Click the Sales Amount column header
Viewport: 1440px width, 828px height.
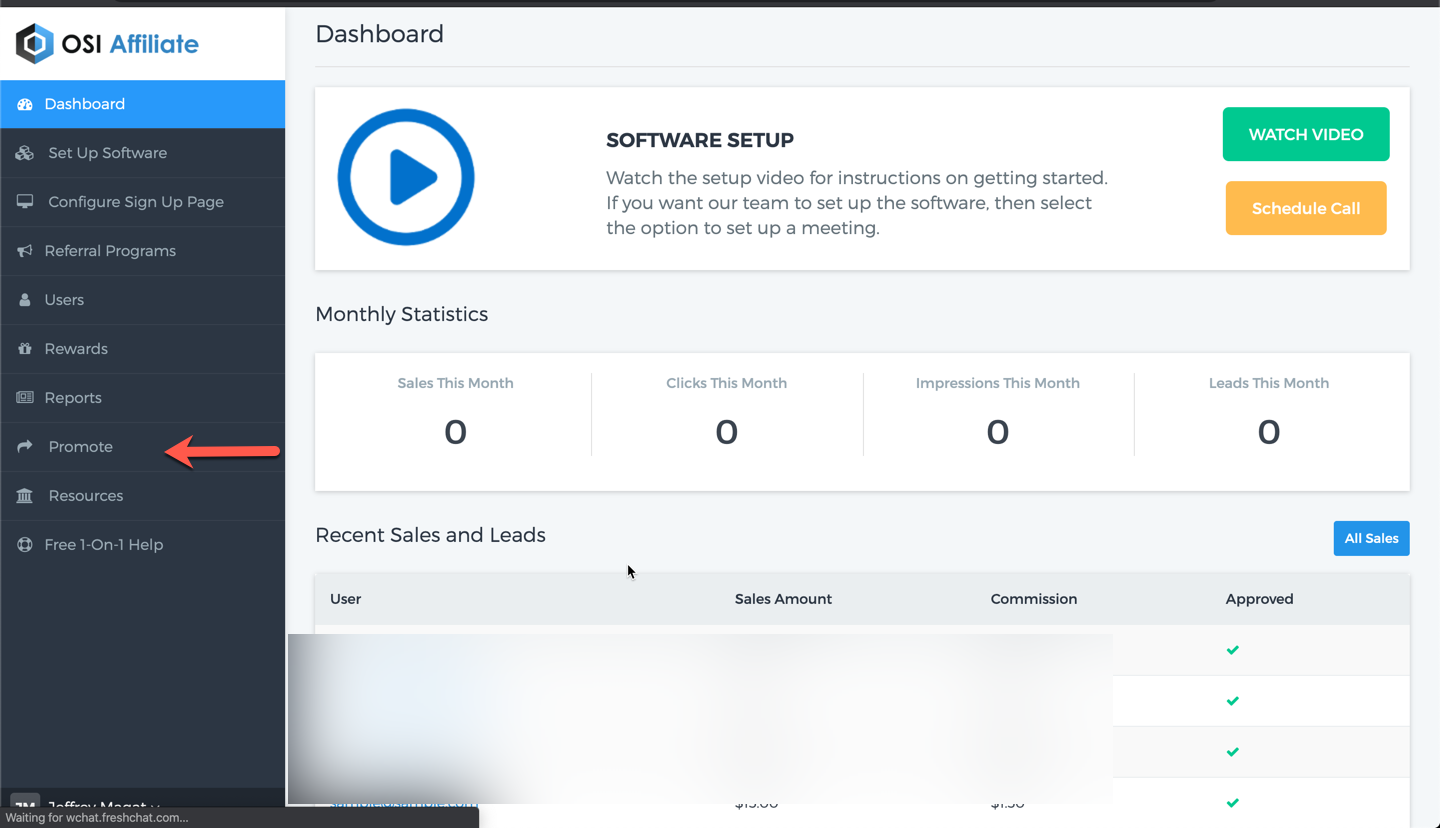(783, 599)
